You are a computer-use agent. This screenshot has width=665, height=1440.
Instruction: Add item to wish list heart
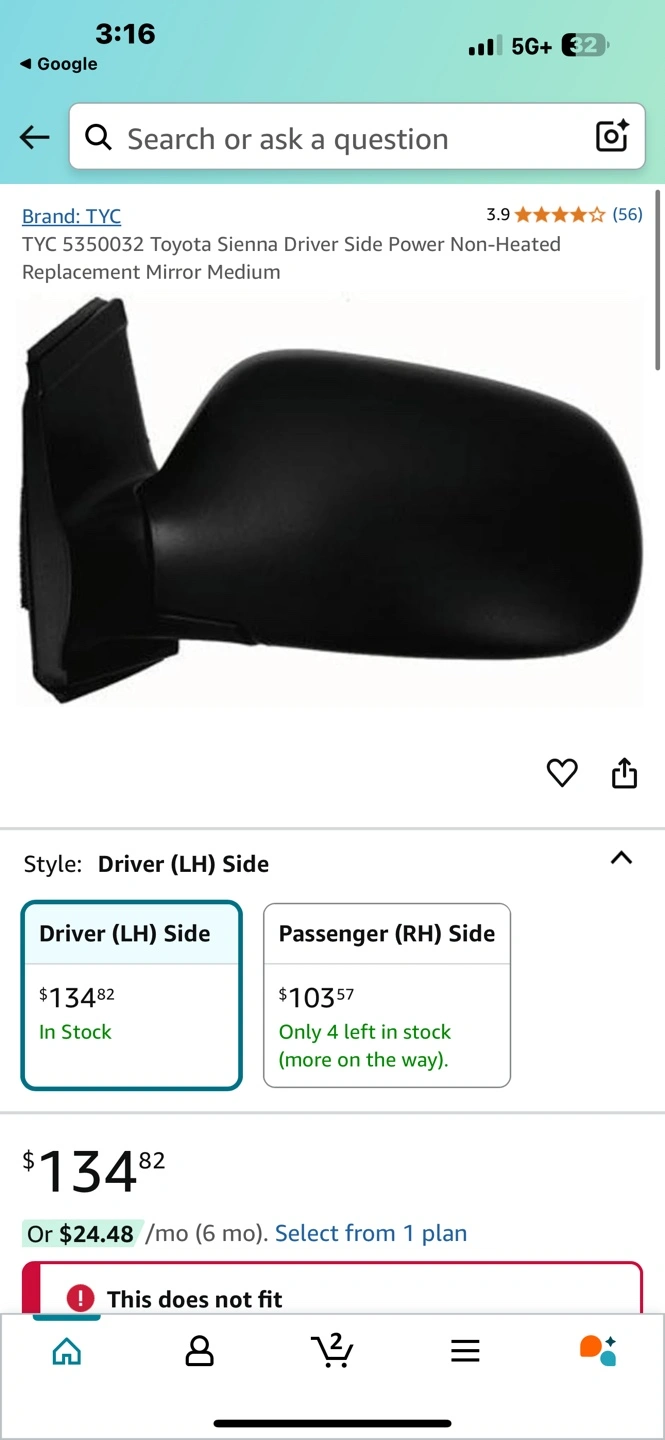pos(562,772)
